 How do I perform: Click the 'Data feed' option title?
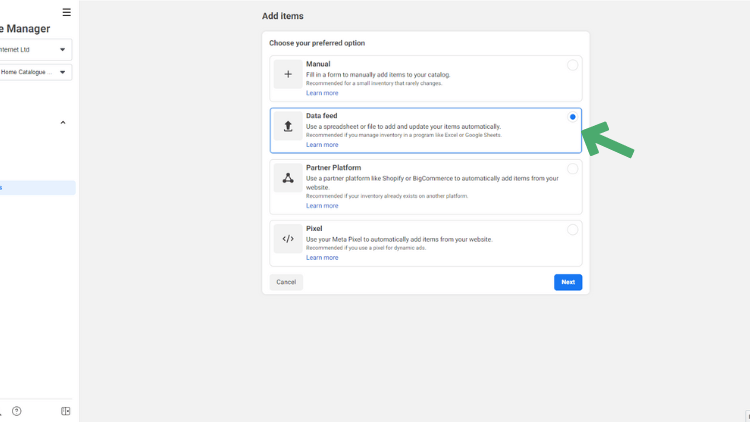[321, 116]
